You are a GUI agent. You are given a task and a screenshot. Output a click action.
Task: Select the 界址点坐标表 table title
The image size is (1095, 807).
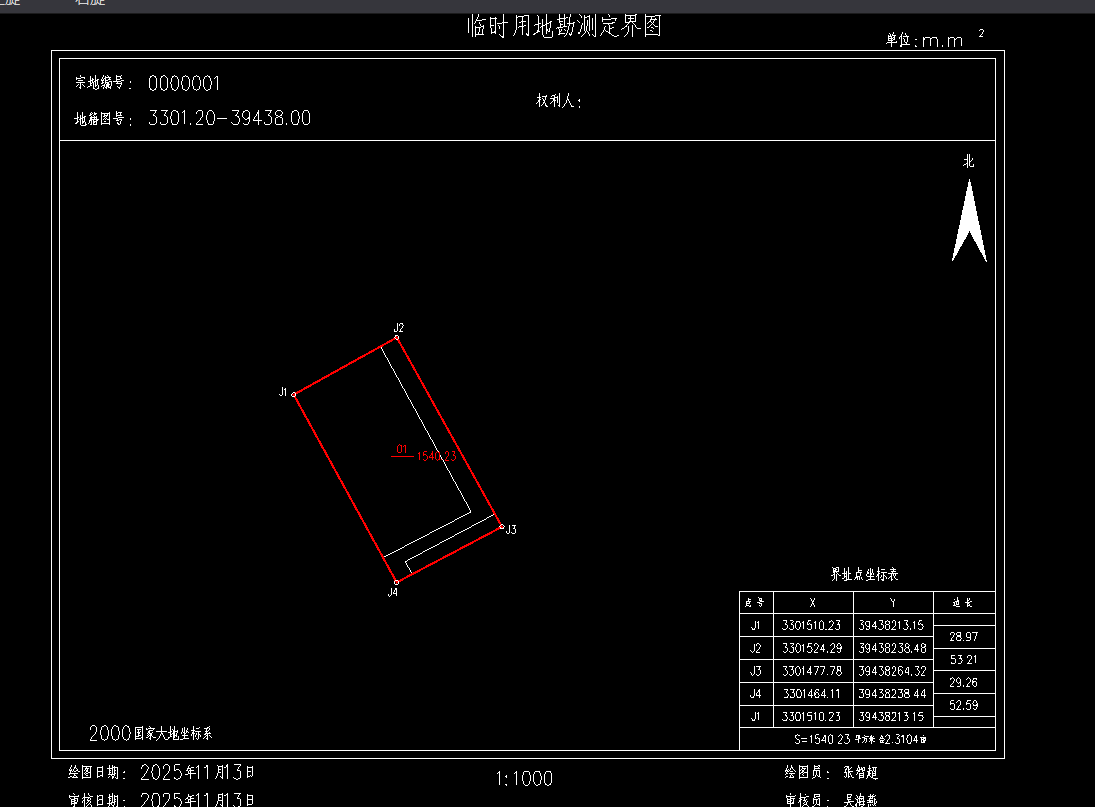[864, 575]
